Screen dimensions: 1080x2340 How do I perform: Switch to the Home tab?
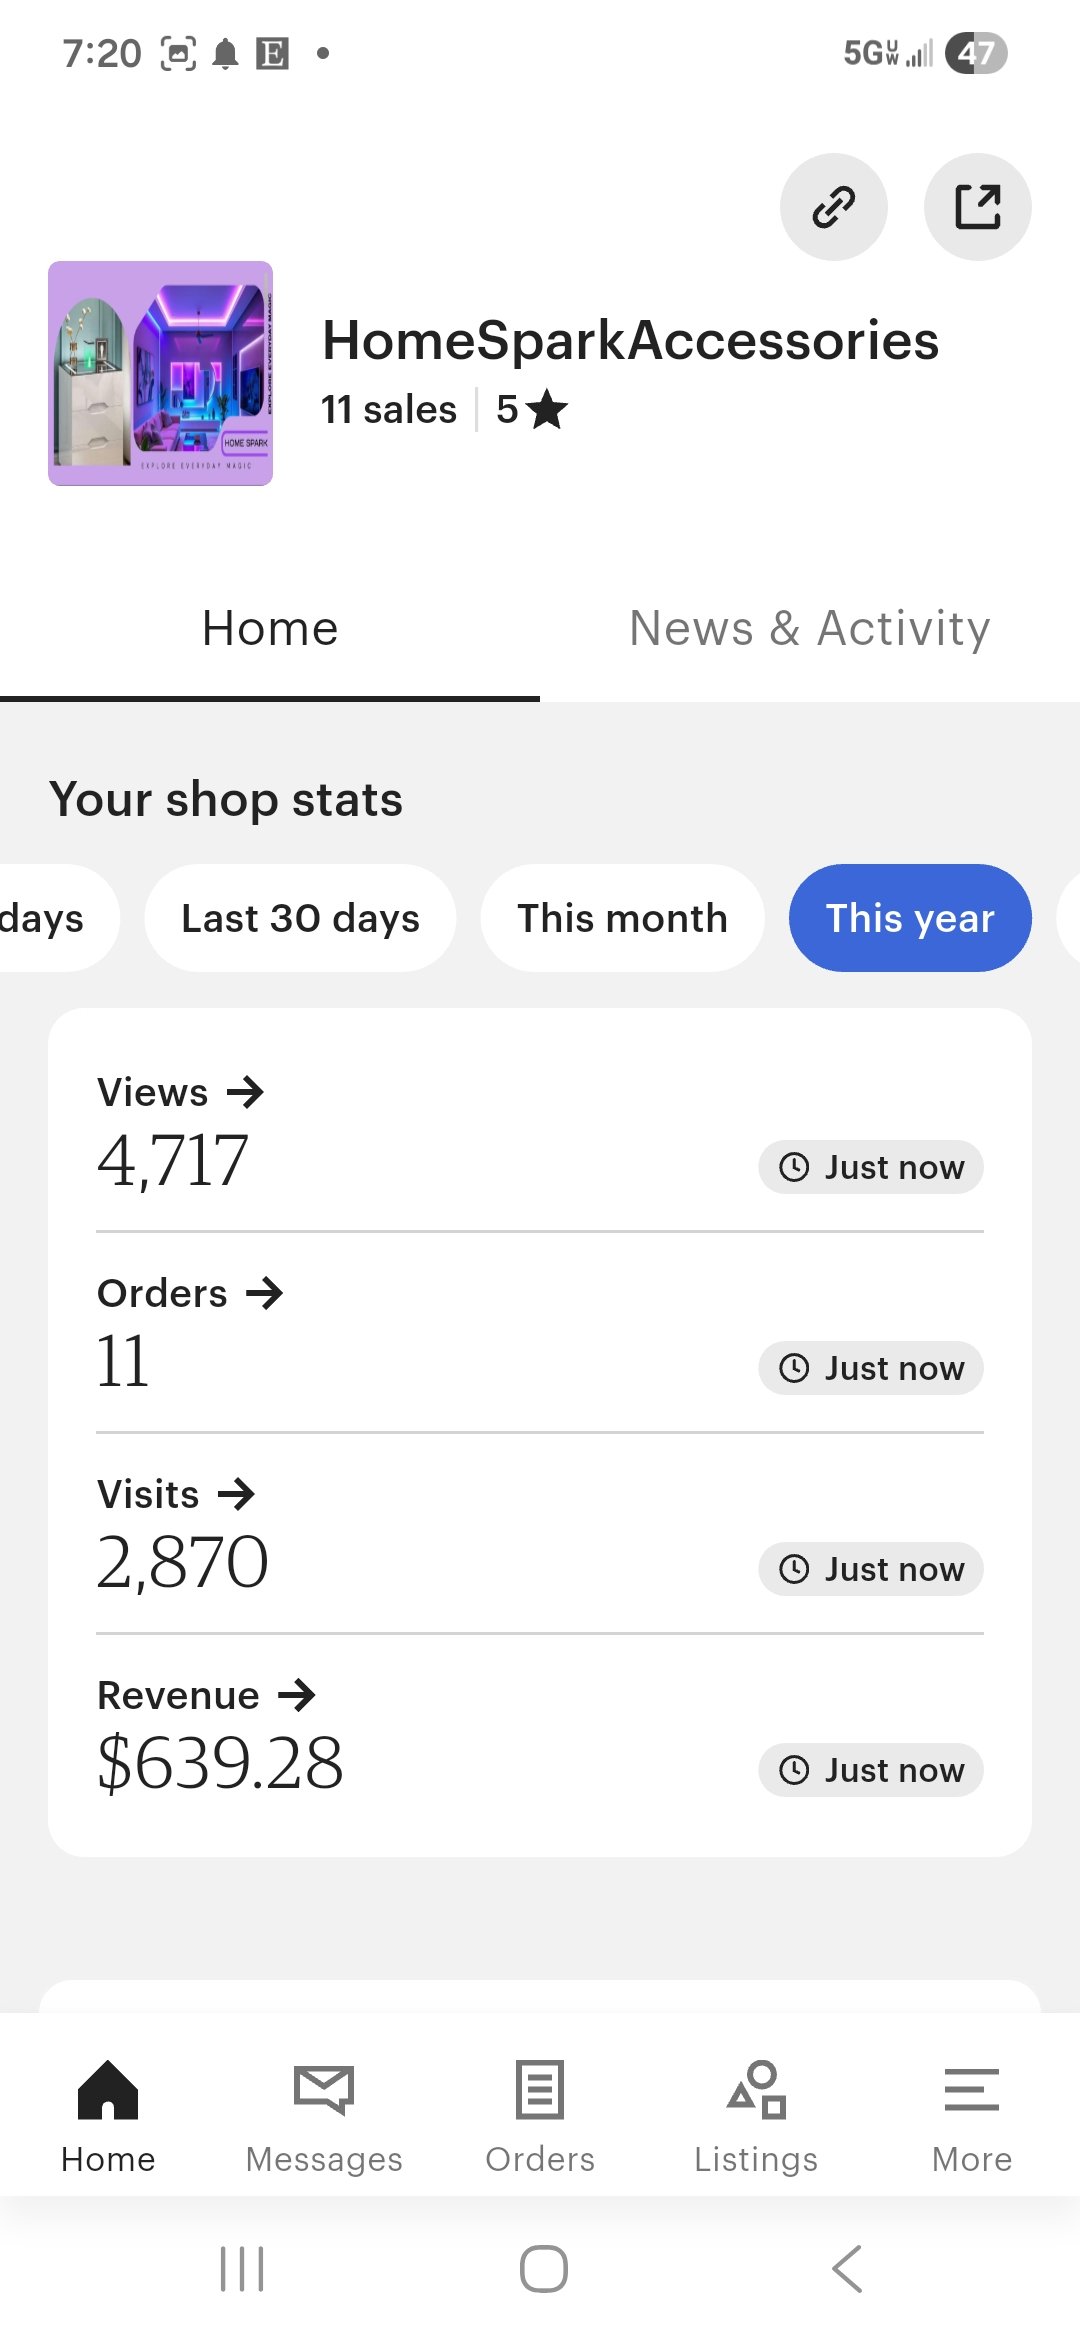(x=270, y=629)
